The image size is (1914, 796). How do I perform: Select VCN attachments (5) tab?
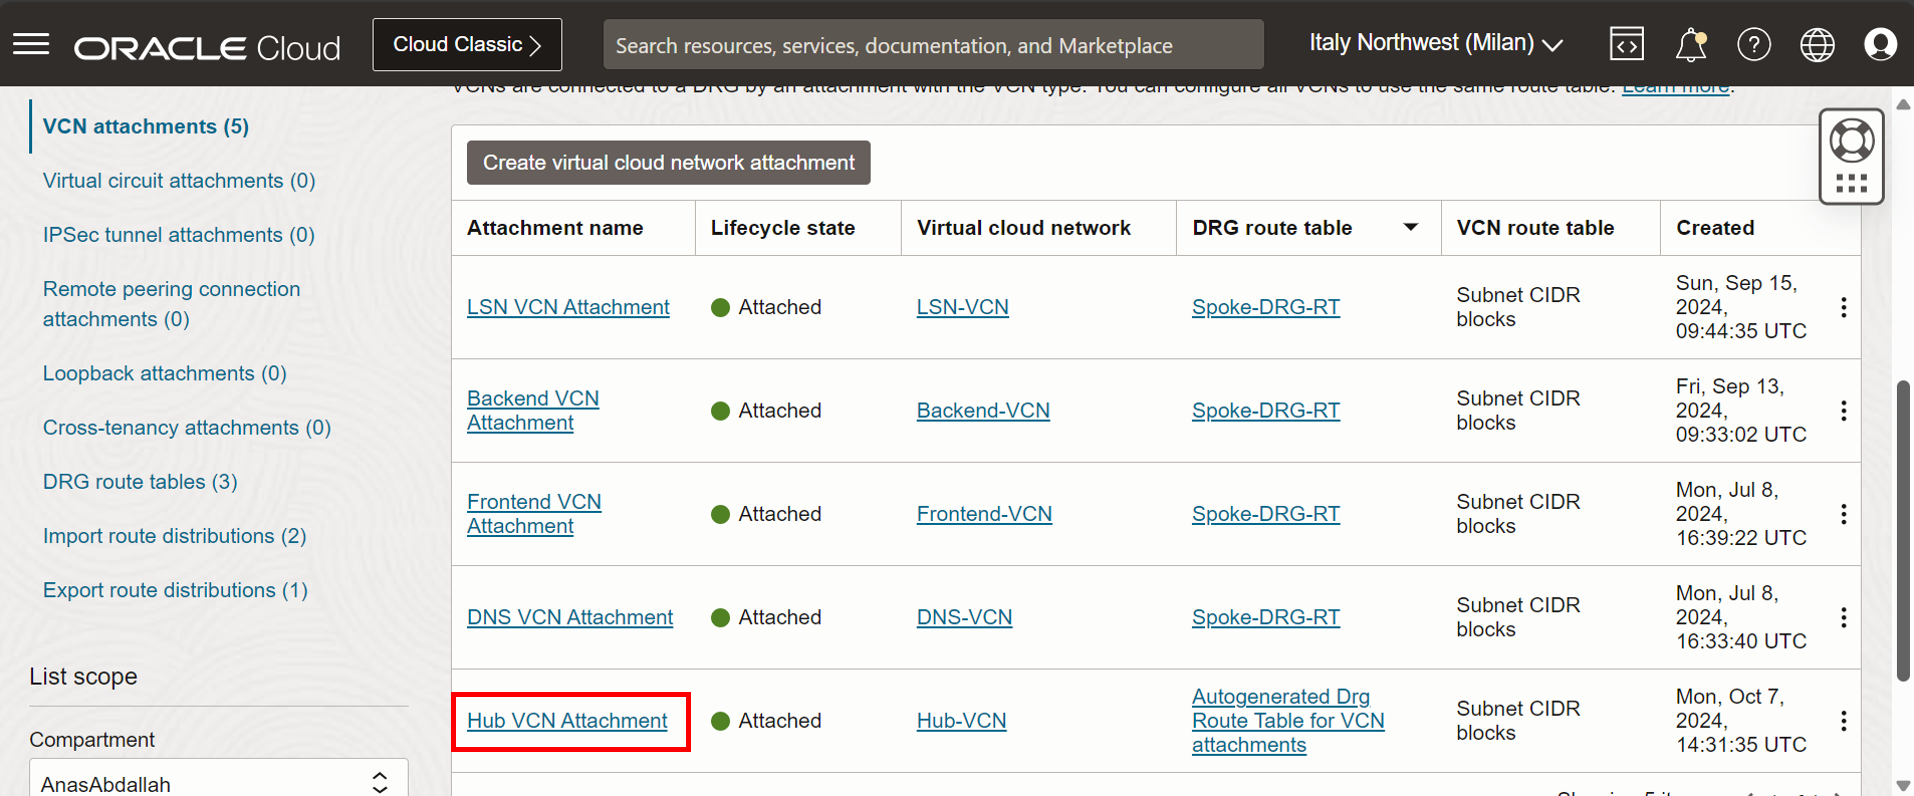pos(146,126)
